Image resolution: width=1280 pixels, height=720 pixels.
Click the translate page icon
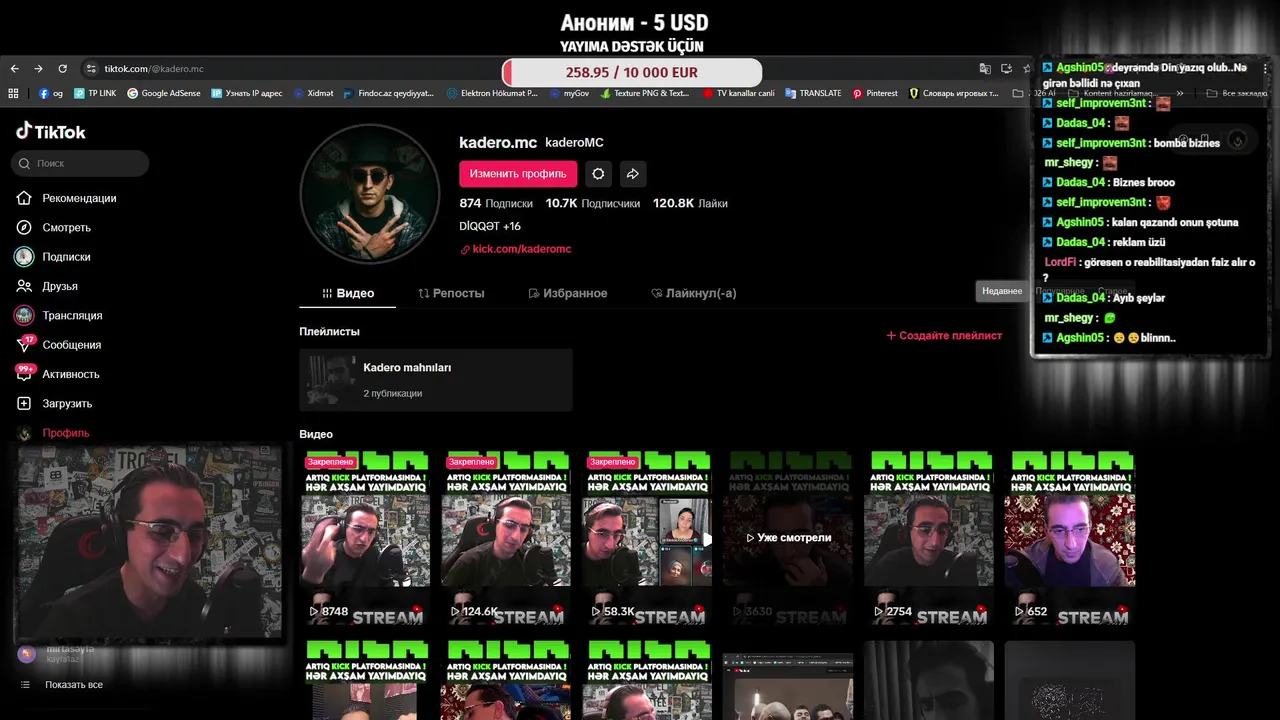click(x=985, y=69)
